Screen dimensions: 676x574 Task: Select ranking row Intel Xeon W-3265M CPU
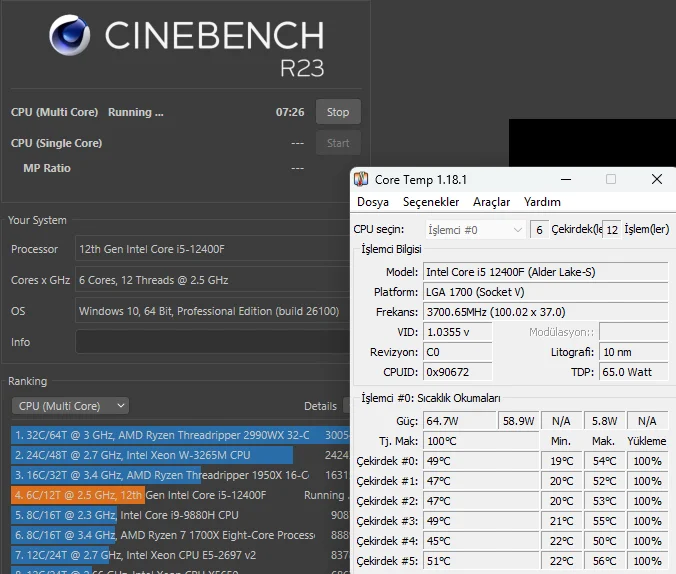(x=180, y=455)
